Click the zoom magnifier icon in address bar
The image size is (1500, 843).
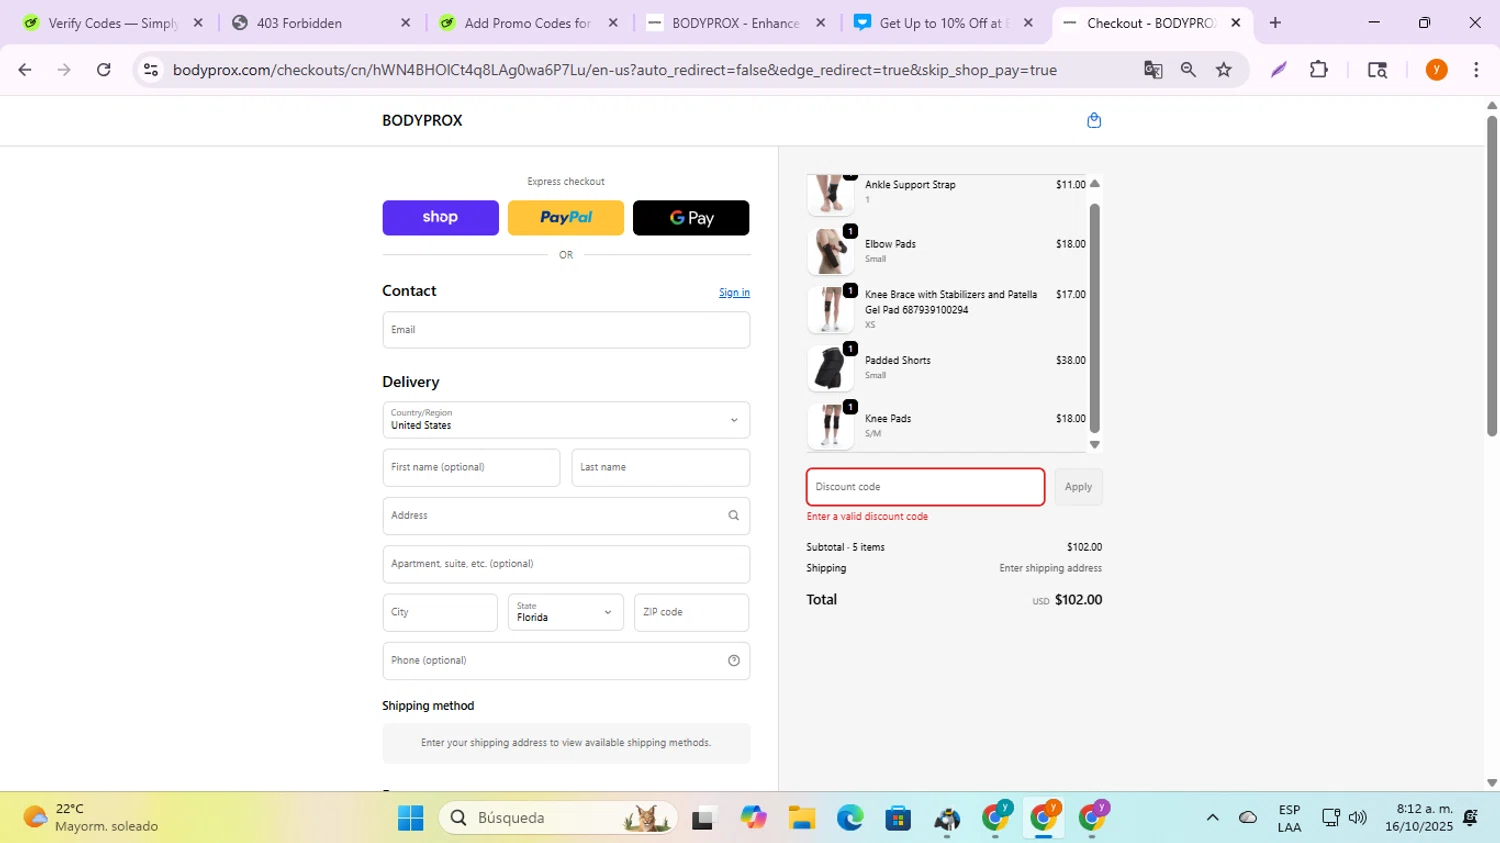point(1188,70)
